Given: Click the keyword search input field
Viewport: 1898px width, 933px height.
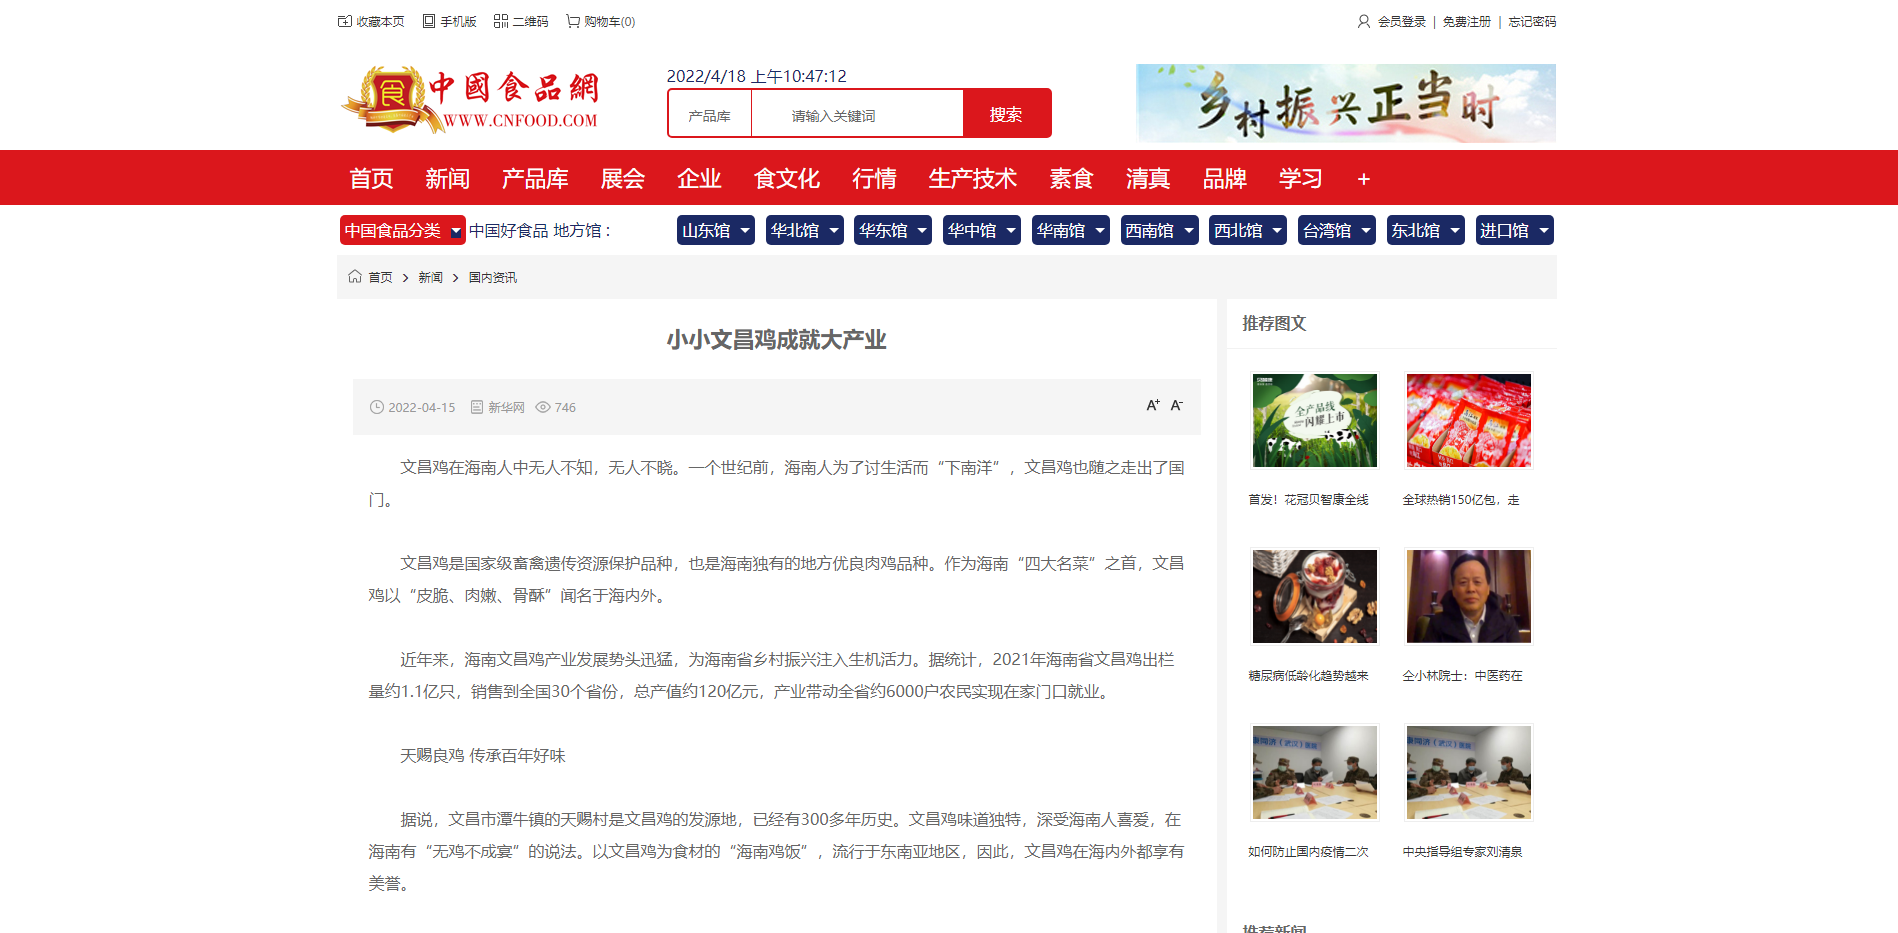Looking at the screenshot, I should point(857,115).
